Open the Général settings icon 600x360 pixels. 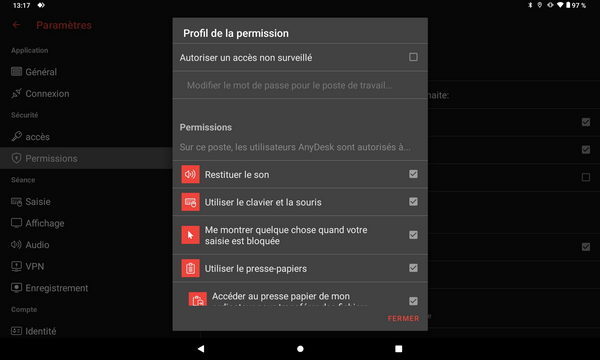tap(16, 72)
